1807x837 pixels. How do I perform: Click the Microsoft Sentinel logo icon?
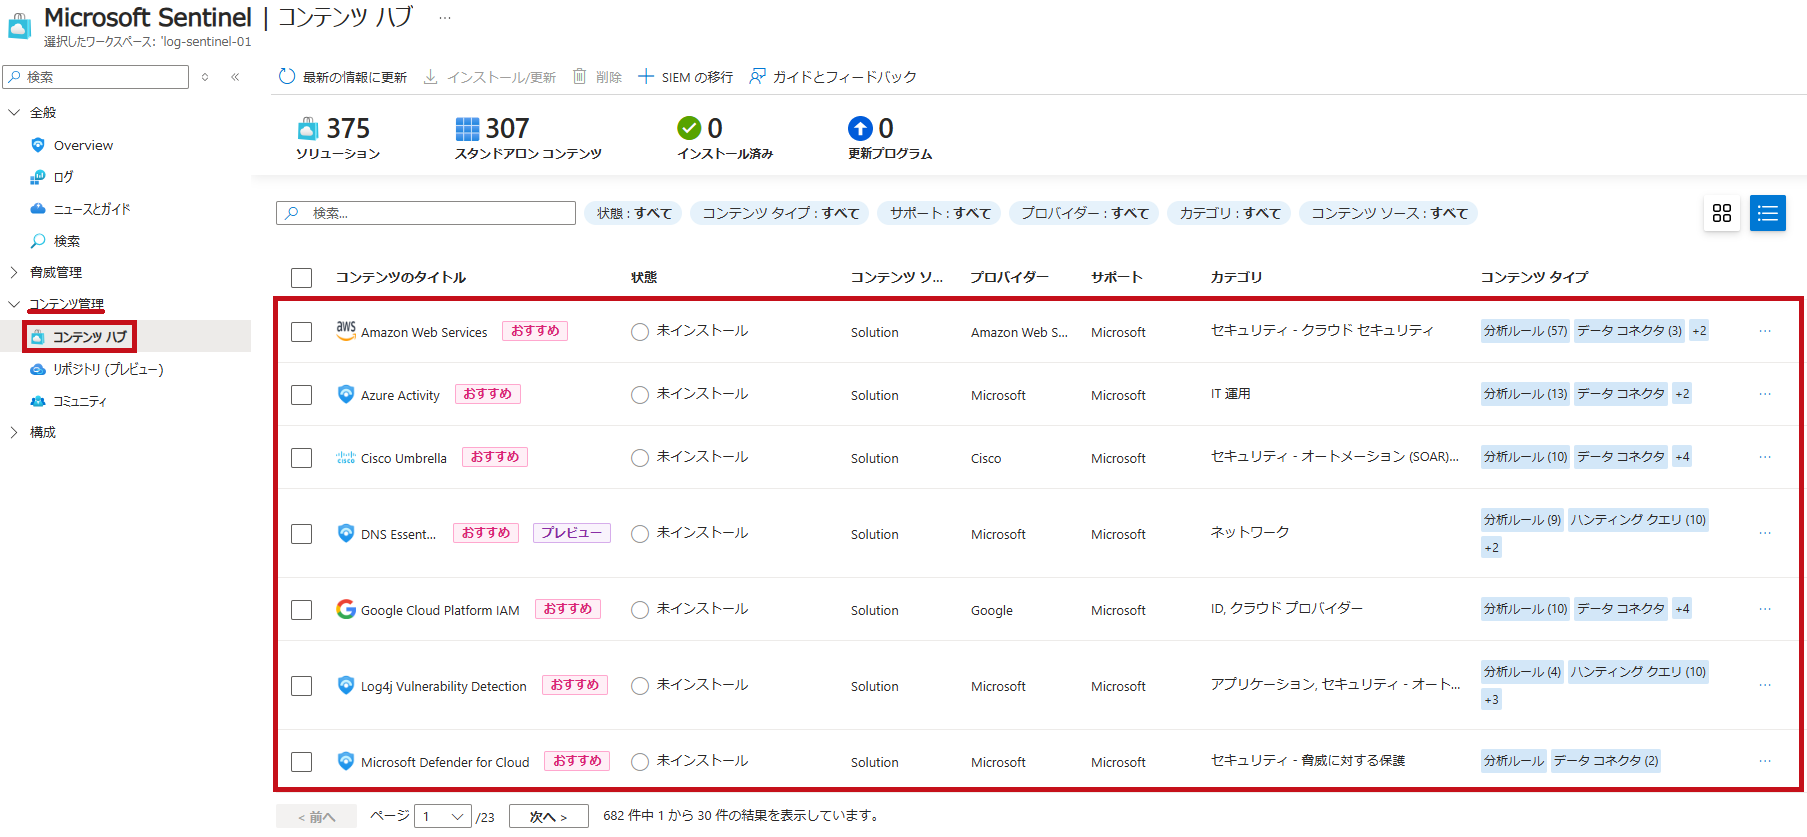[x=19, y=26]
